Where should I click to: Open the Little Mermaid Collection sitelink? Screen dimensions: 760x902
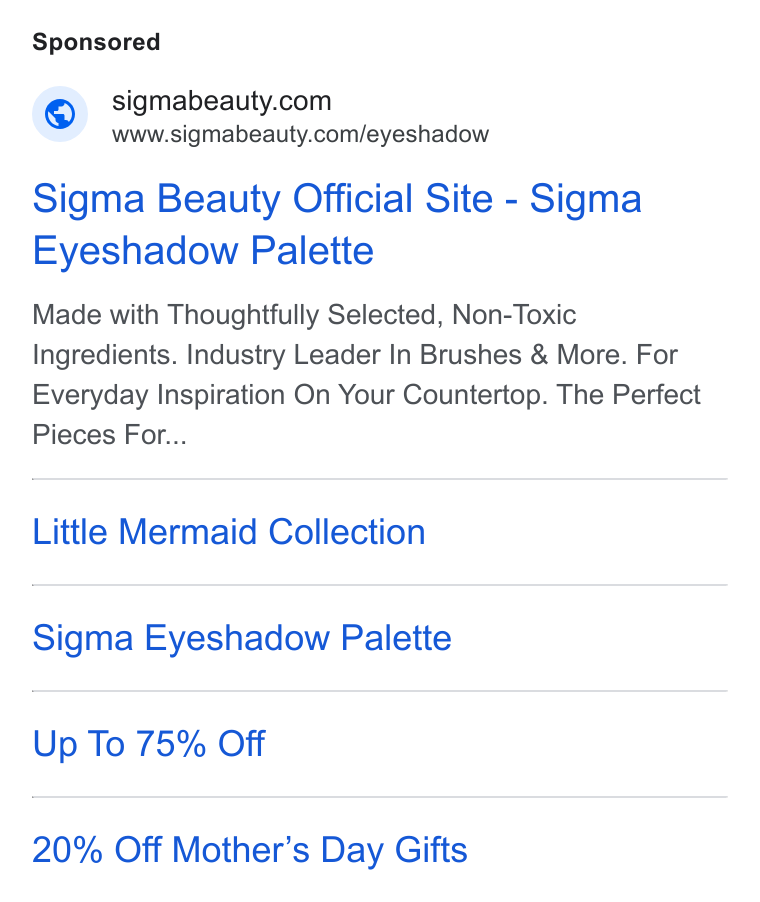point(229,532)
